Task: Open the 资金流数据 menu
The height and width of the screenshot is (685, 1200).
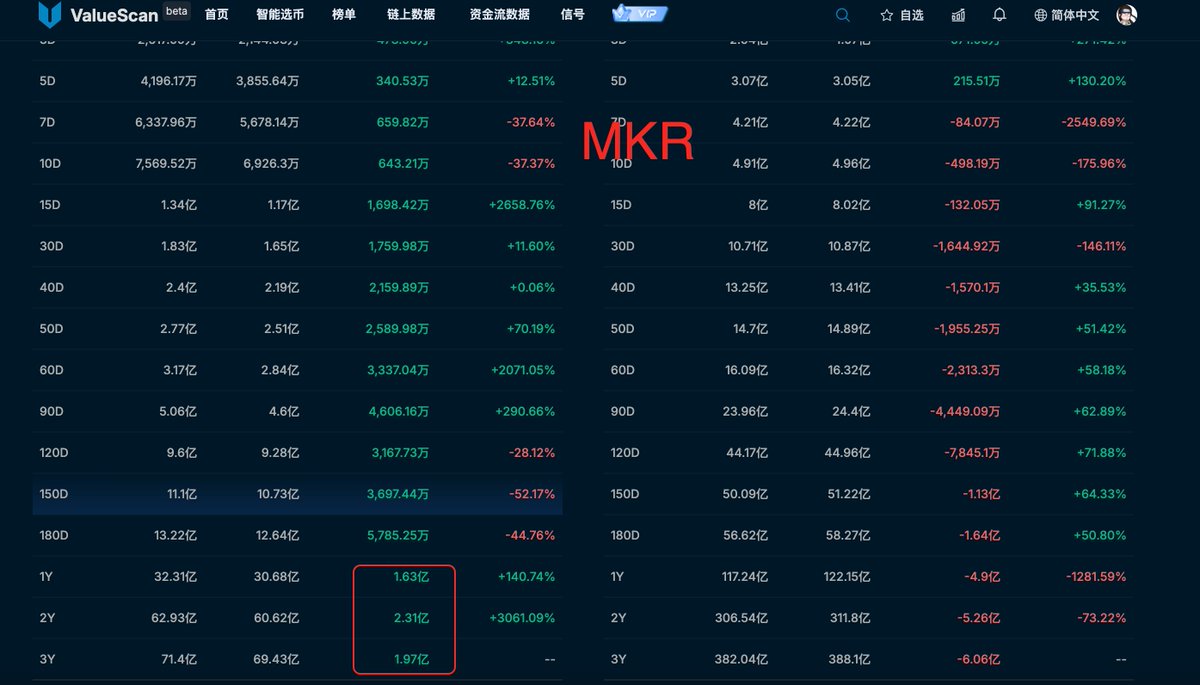Action: click(x=500, y=15)
